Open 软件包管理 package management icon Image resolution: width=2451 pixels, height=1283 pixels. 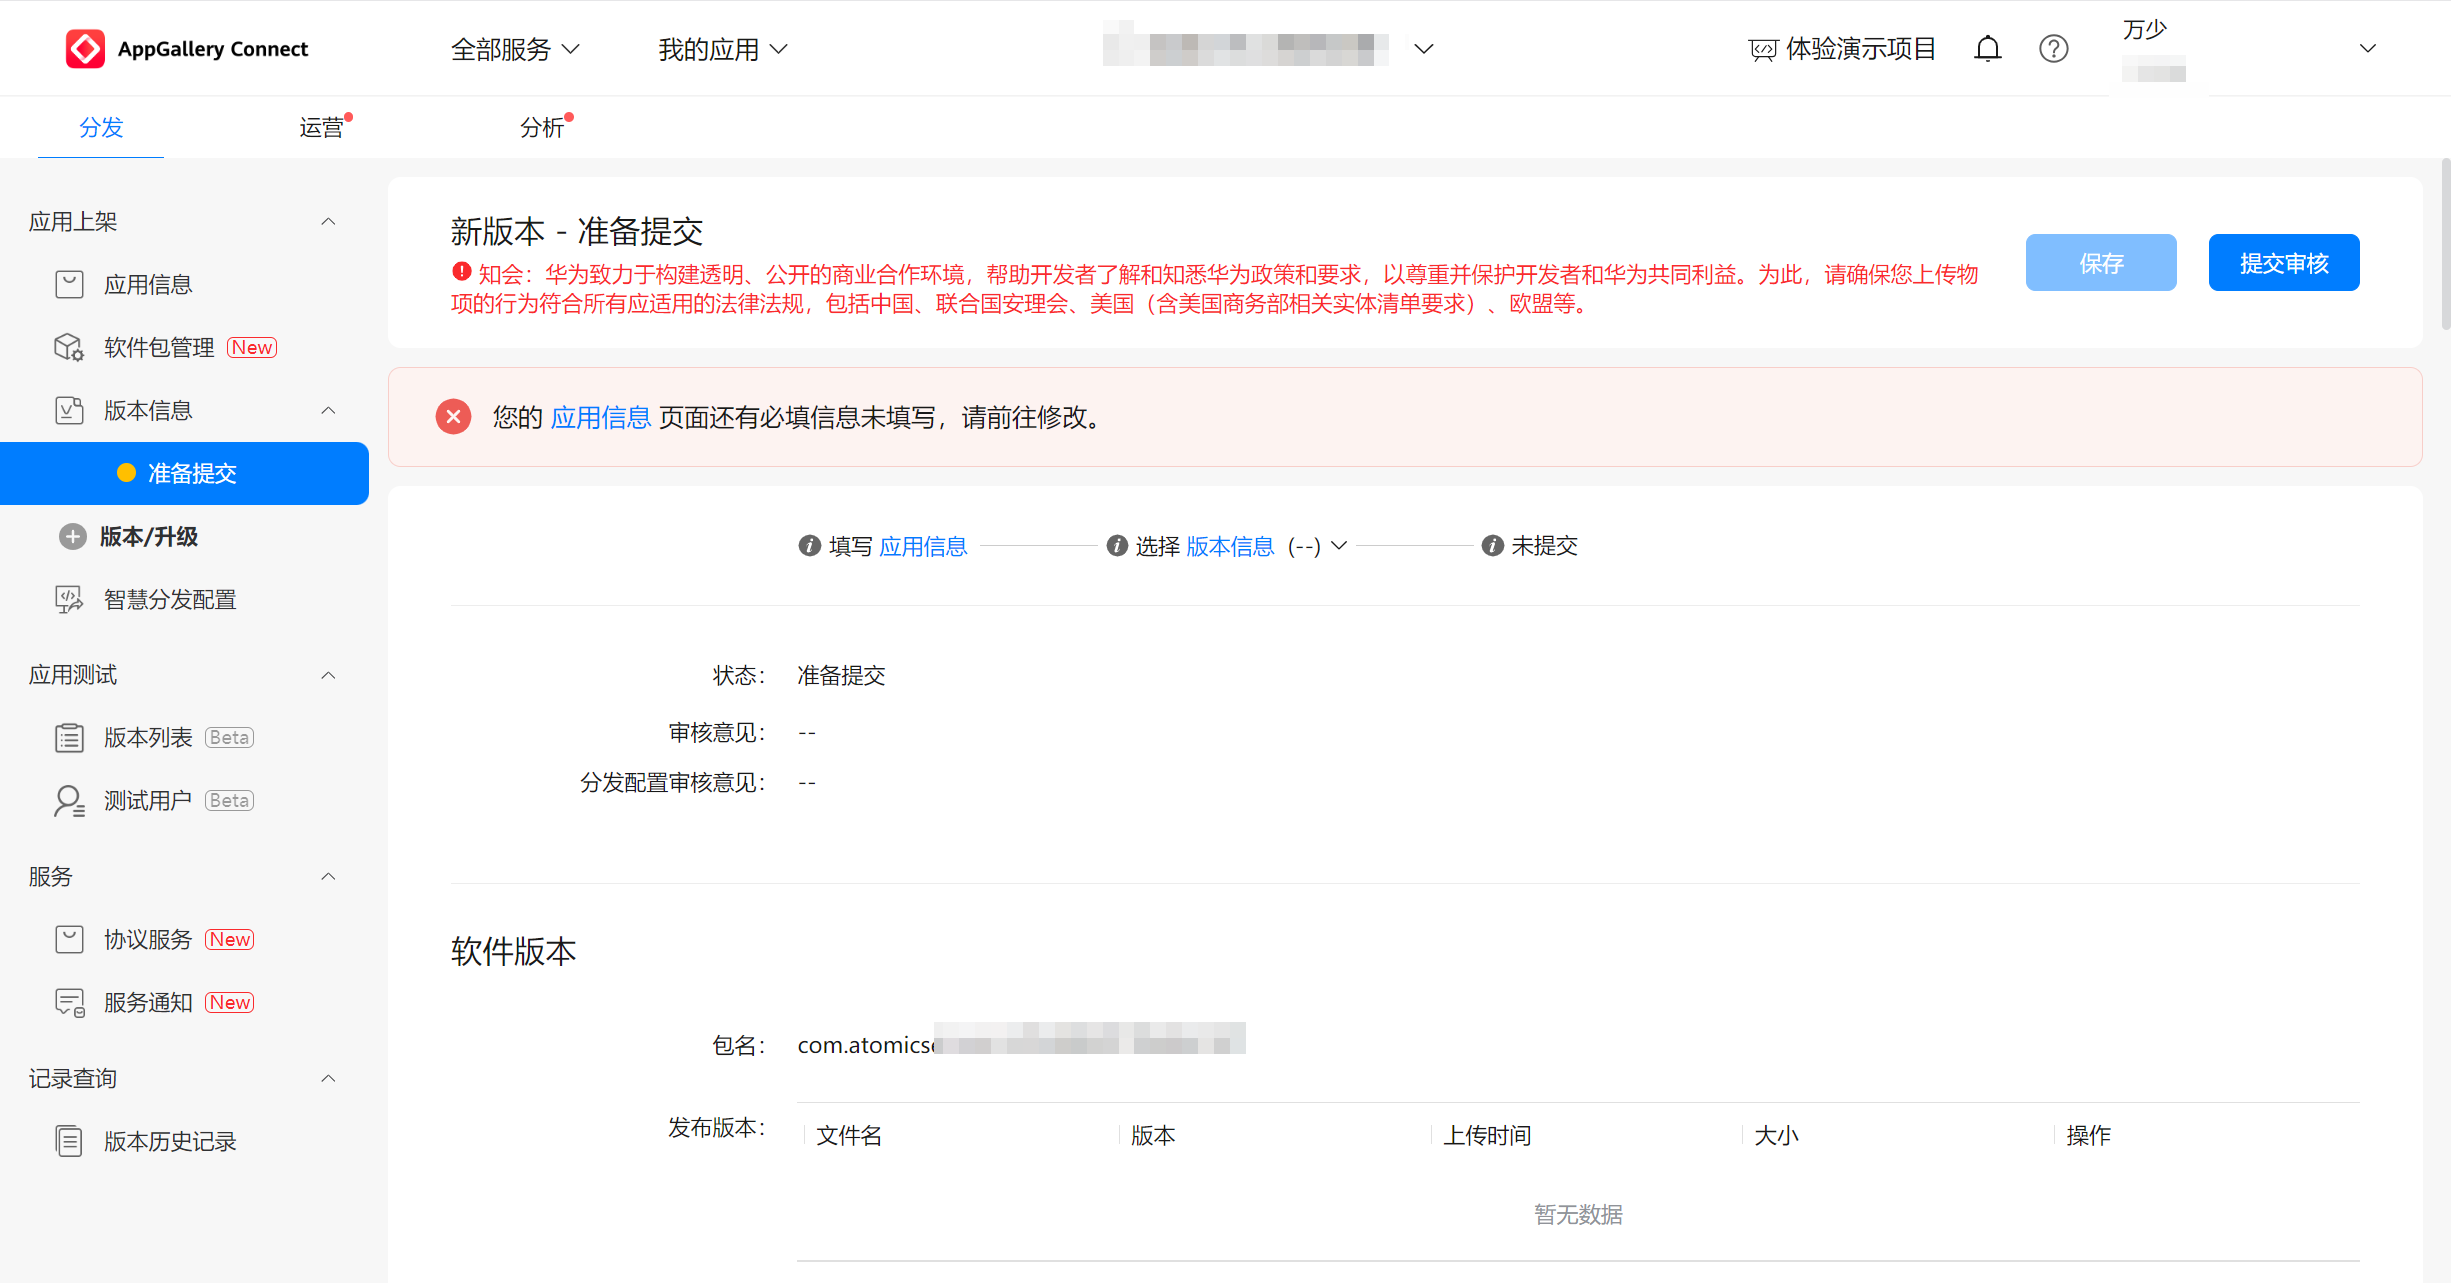click(x=69, y=347)
